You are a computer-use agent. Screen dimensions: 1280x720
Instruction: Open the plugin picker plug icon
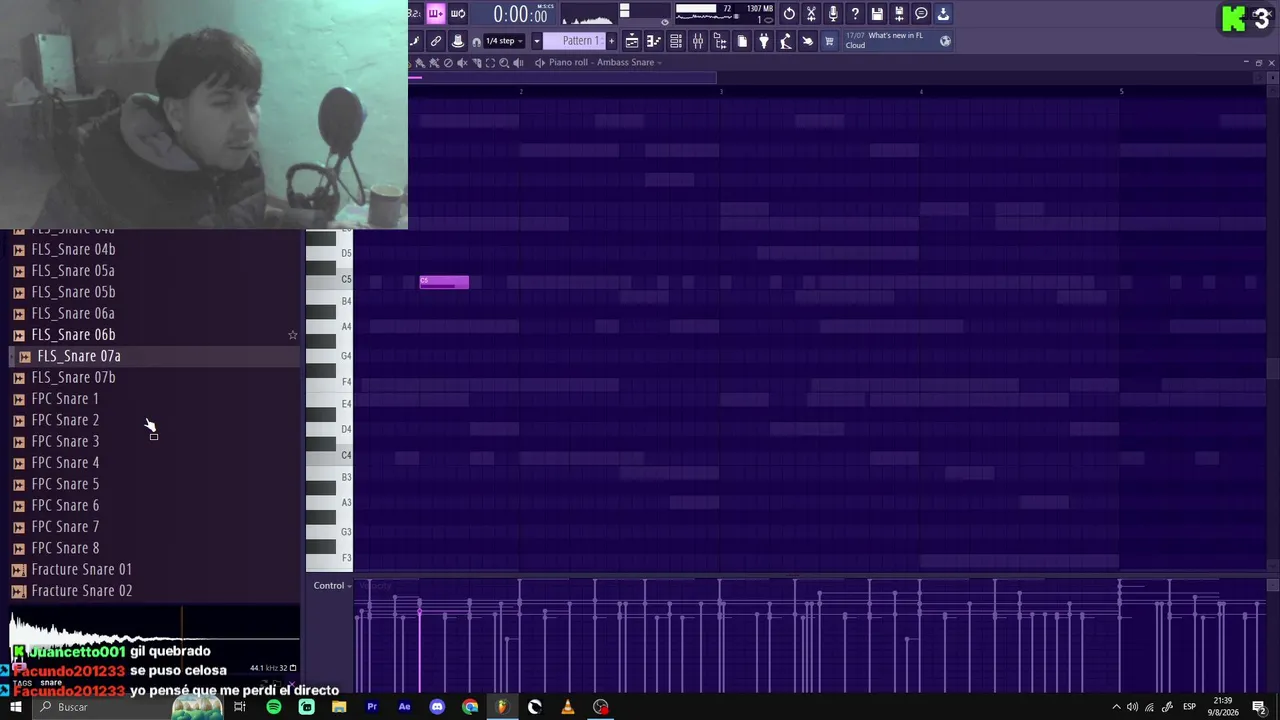764,41
